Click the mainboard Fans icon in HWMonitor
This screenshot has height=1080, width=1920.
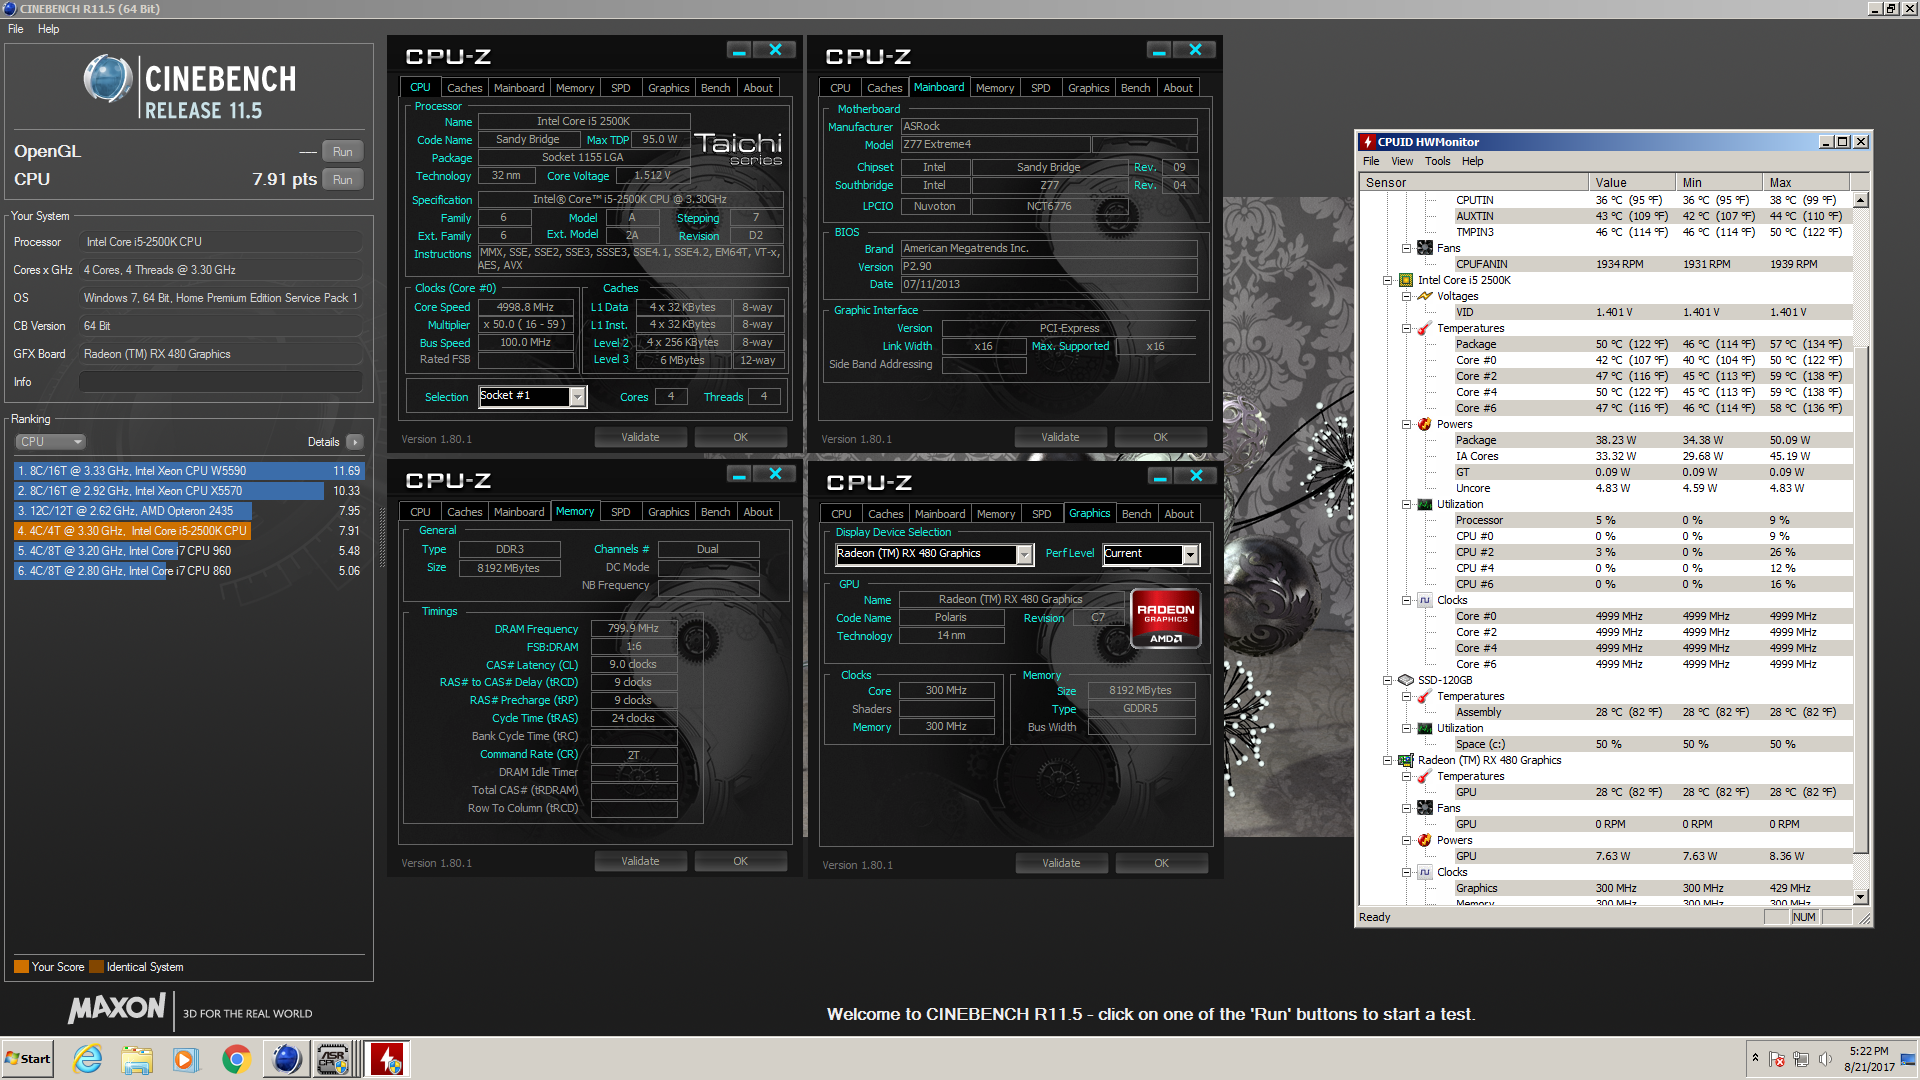tap(1425, 248)
